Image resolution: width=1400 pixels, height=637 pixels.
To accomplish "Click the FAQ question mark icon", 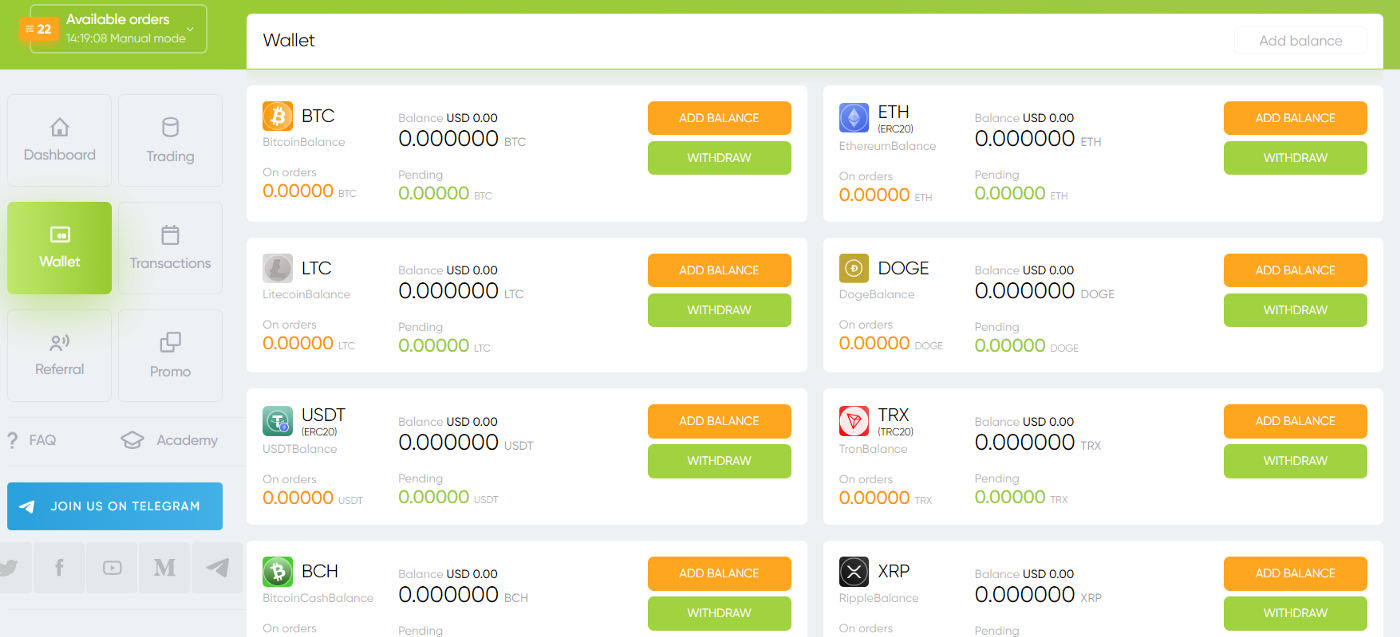I will point(13,440).
